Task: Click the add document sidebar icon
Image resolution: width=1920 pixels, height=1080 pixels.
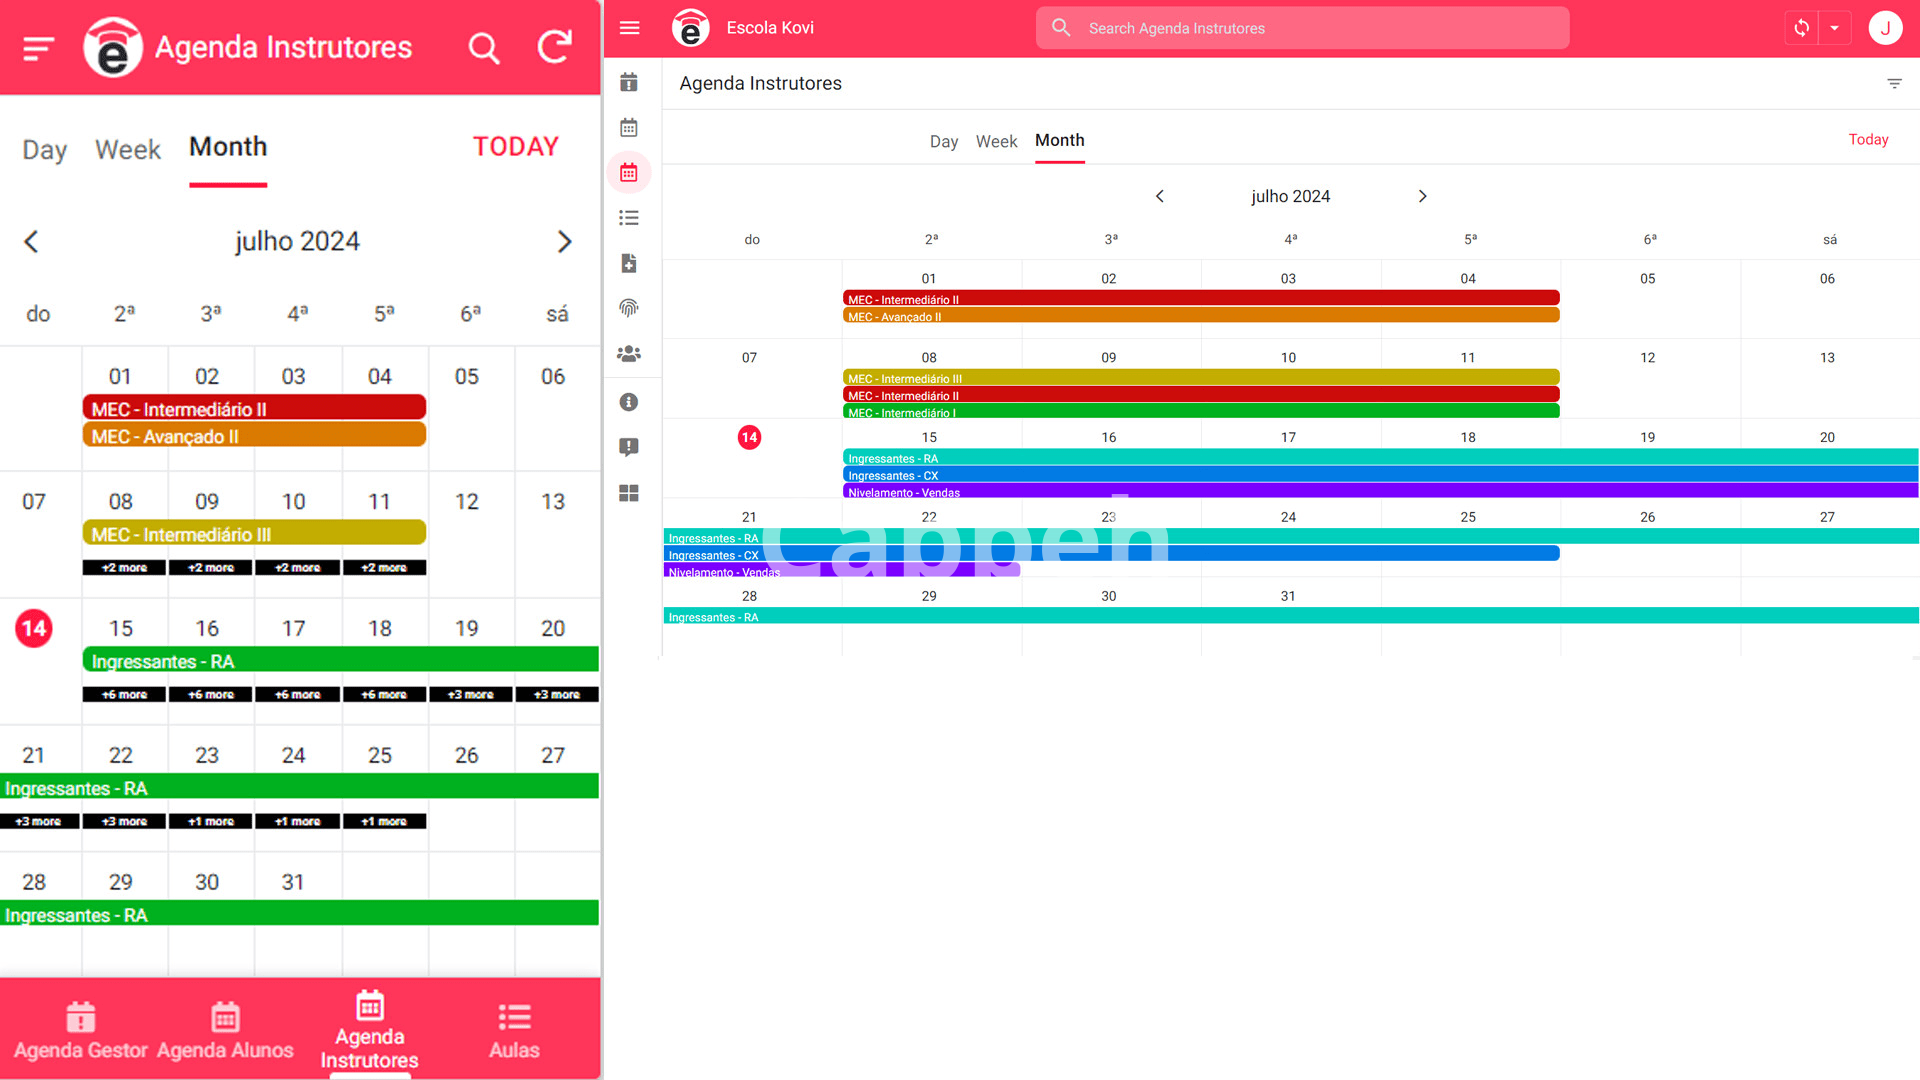Action: click(x=628, y=263)
